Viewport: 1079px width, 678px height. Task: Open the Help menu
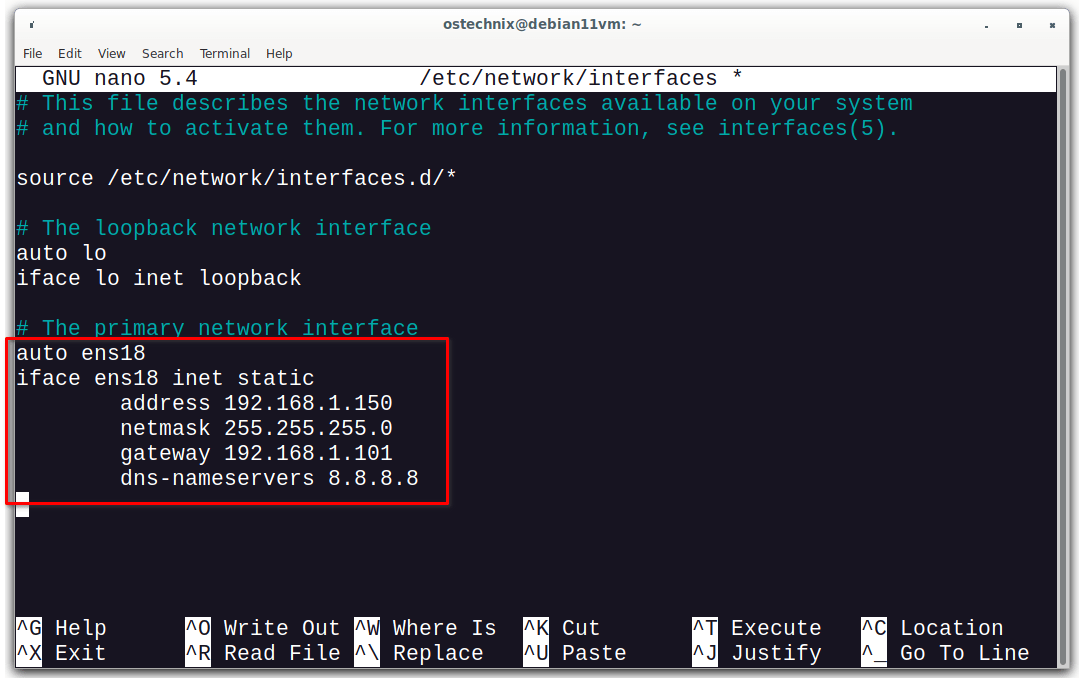pos(279,54)
